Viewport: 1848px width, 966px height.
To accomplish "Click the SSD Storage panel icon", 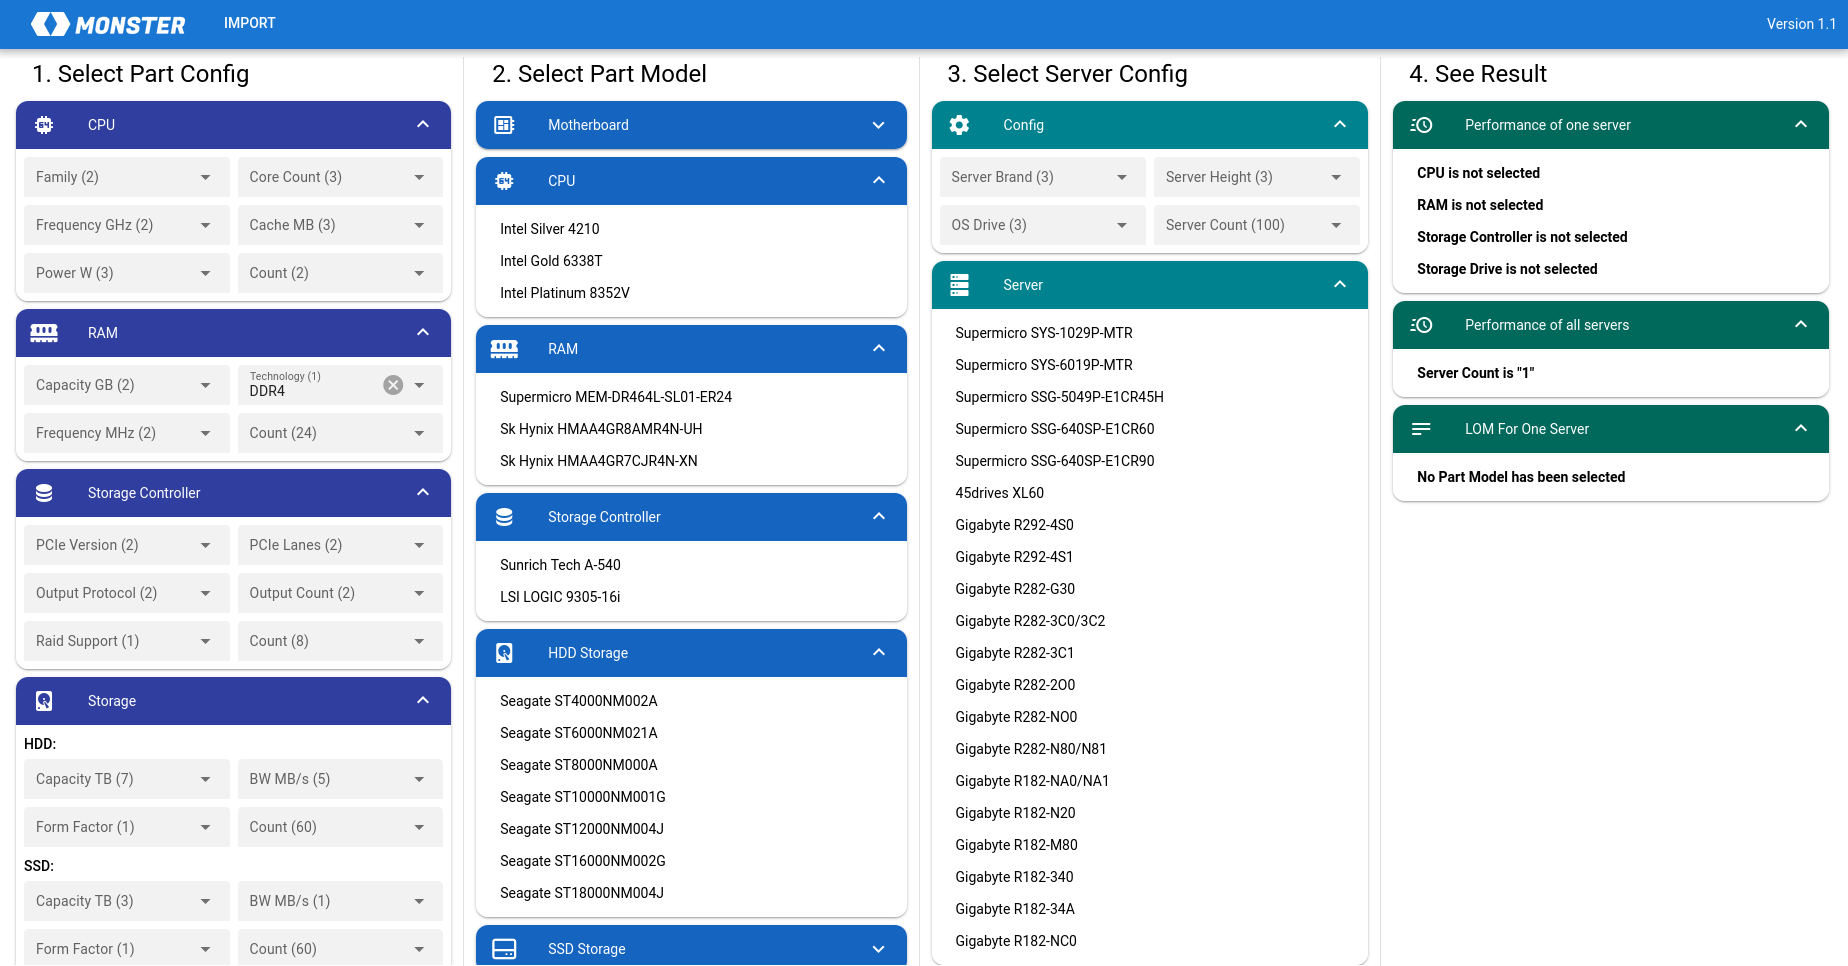I will (505, 948).
